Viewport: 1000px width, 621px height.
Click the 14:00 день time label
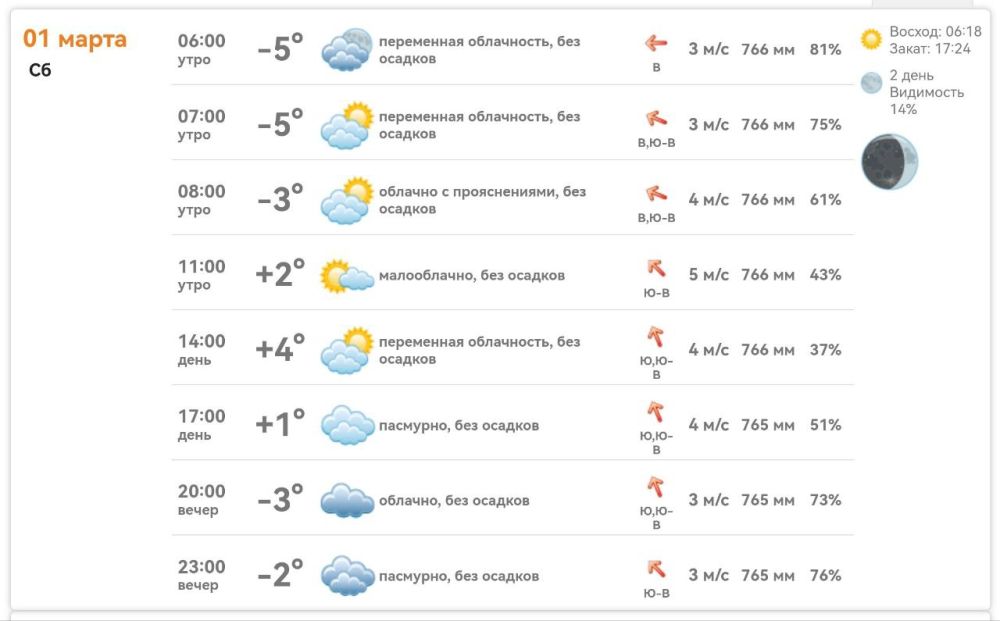(x=202, y=349)
